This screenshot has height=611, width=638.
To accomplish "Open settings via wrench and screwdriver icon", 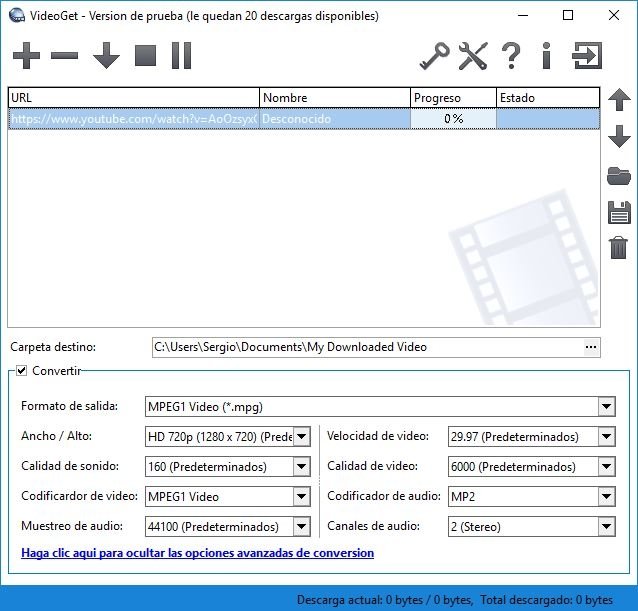I will [473, 56].
